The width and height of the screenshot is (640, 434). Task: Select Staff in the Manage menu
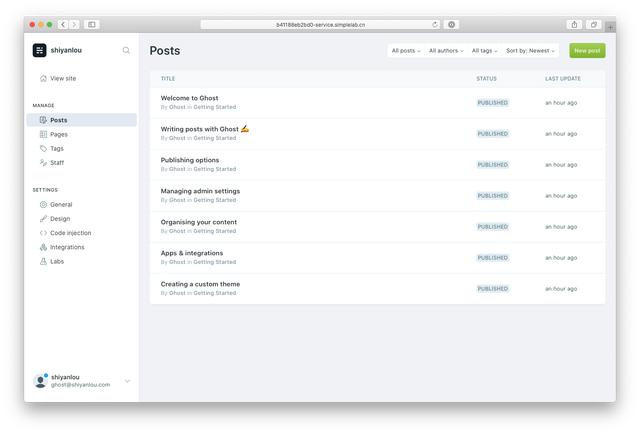coord(57,162)
